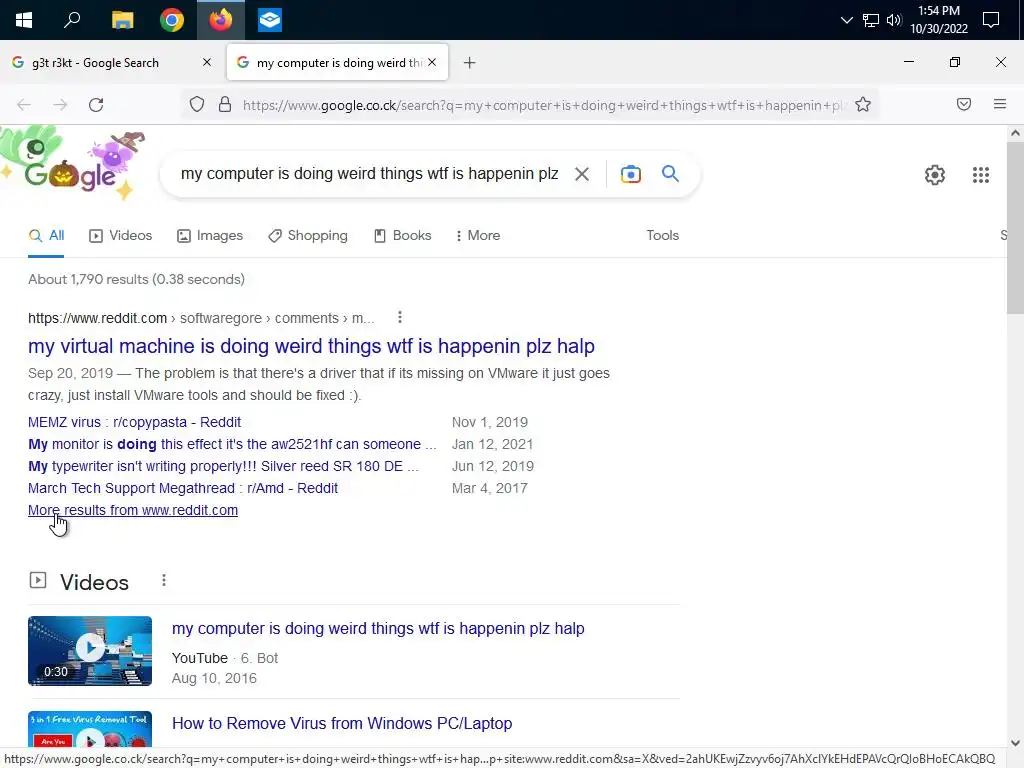Go back to the previous page
1024x768 pixels.
pos(24,104)
